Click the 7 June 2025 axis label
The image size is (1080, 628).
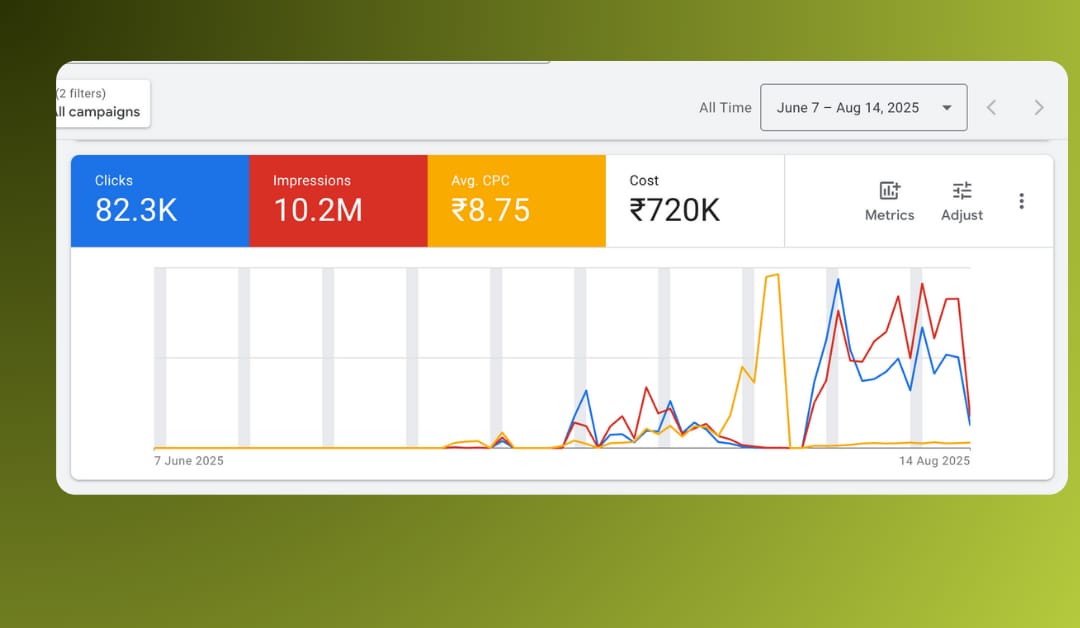(189, 461)
